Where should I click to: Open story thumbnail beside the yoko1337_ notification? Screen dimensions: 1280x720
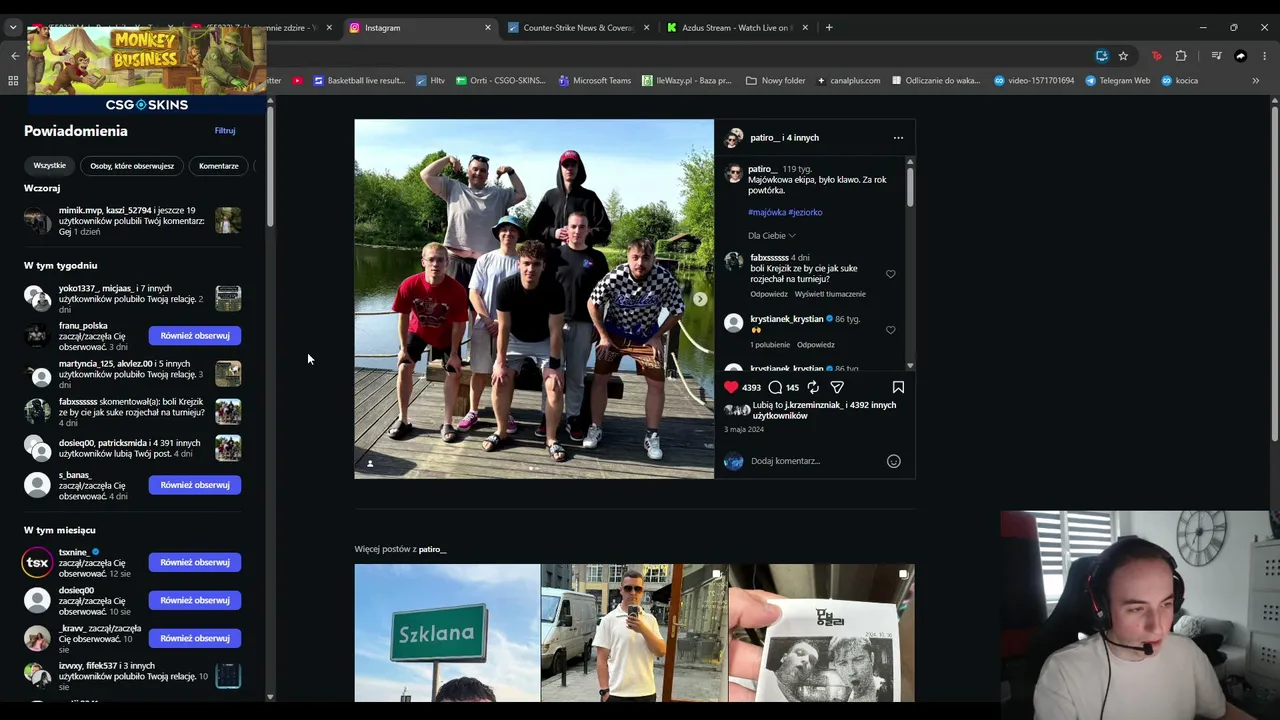pos(228,298)
